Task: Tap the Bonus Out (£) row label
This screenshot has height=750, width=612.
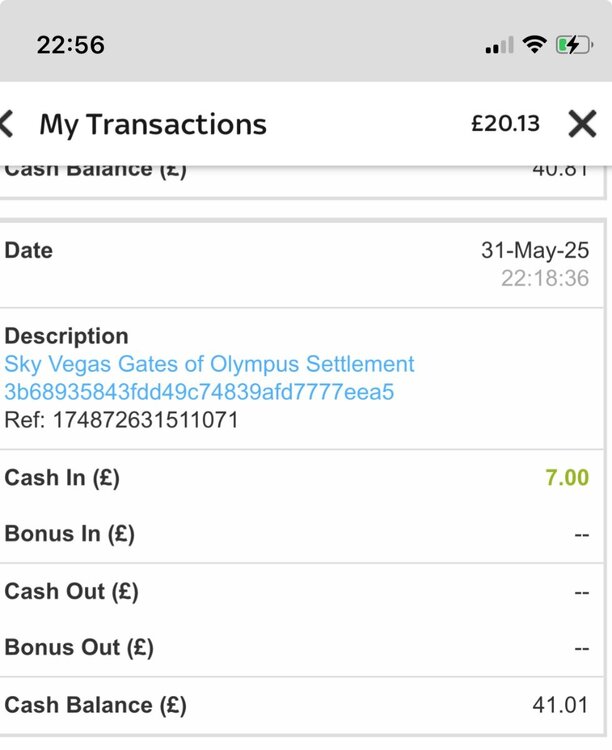Action: click(x=79, y=648)
